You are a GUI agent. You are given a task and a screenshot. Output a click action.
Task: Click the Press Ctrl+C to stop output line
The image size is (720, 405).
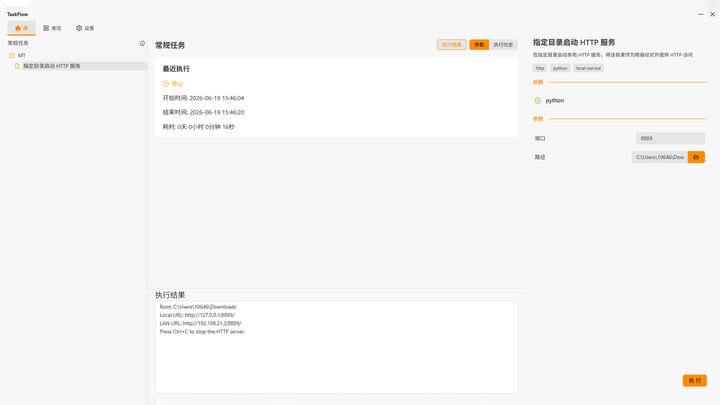pos(202,332)
